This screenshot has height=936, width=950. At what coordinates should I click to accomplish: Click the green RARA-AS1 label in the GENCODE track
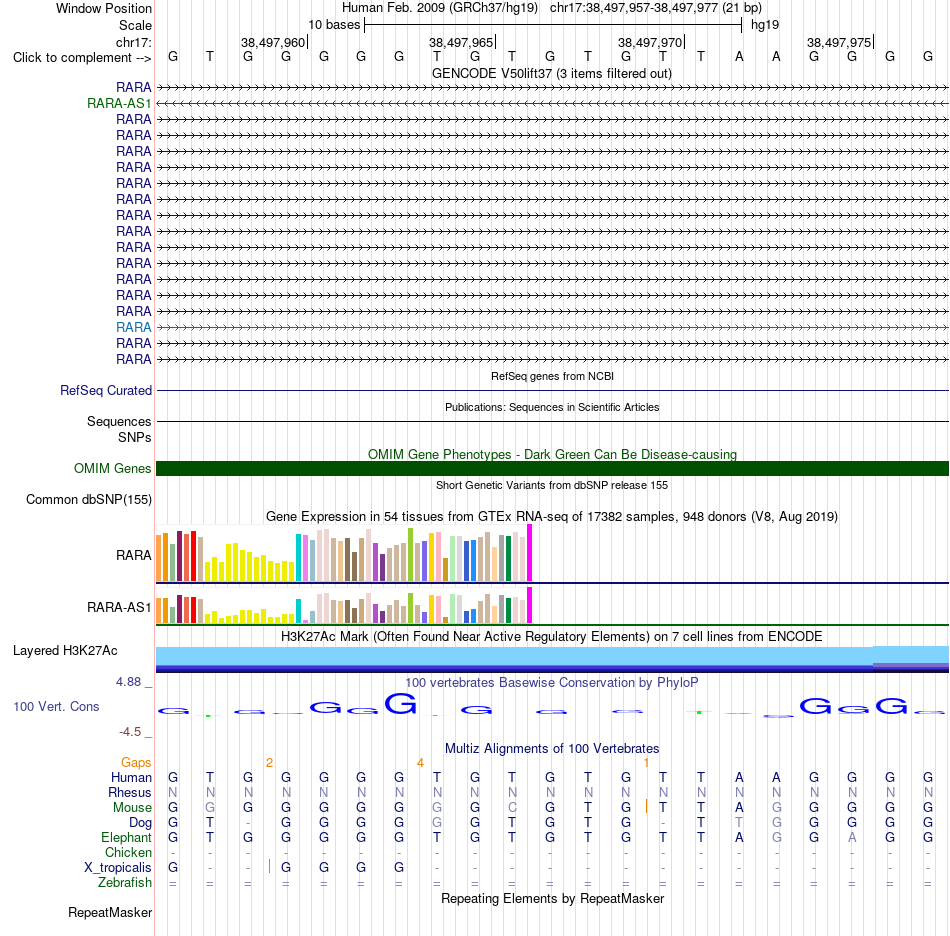point(119,104)
